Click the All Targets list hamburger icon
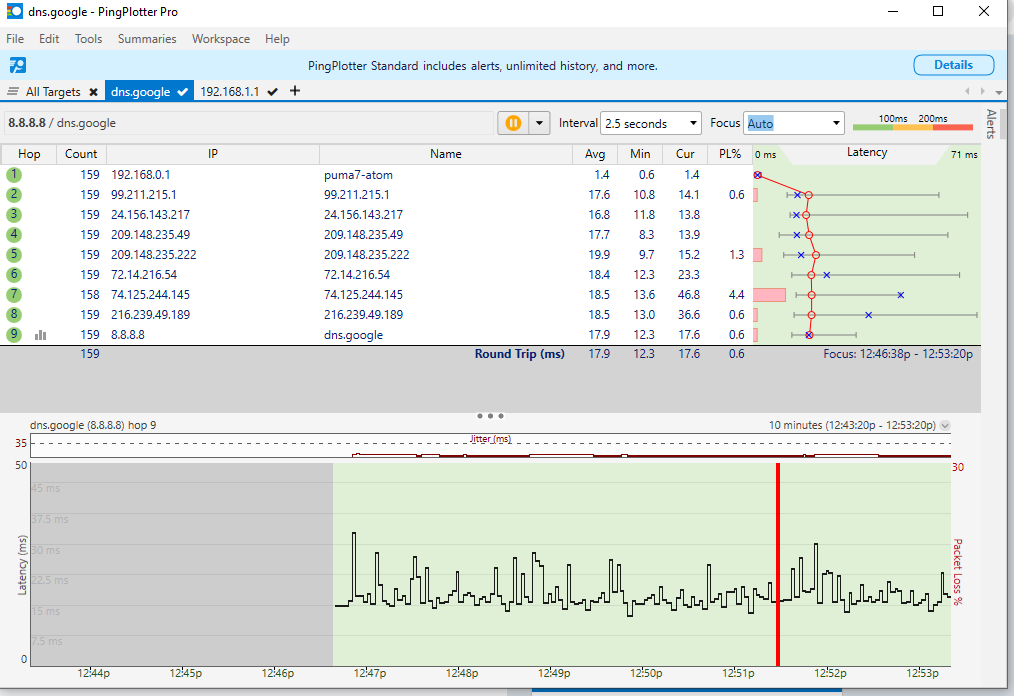Viewport: 1014px width, 696px height. 13,92
